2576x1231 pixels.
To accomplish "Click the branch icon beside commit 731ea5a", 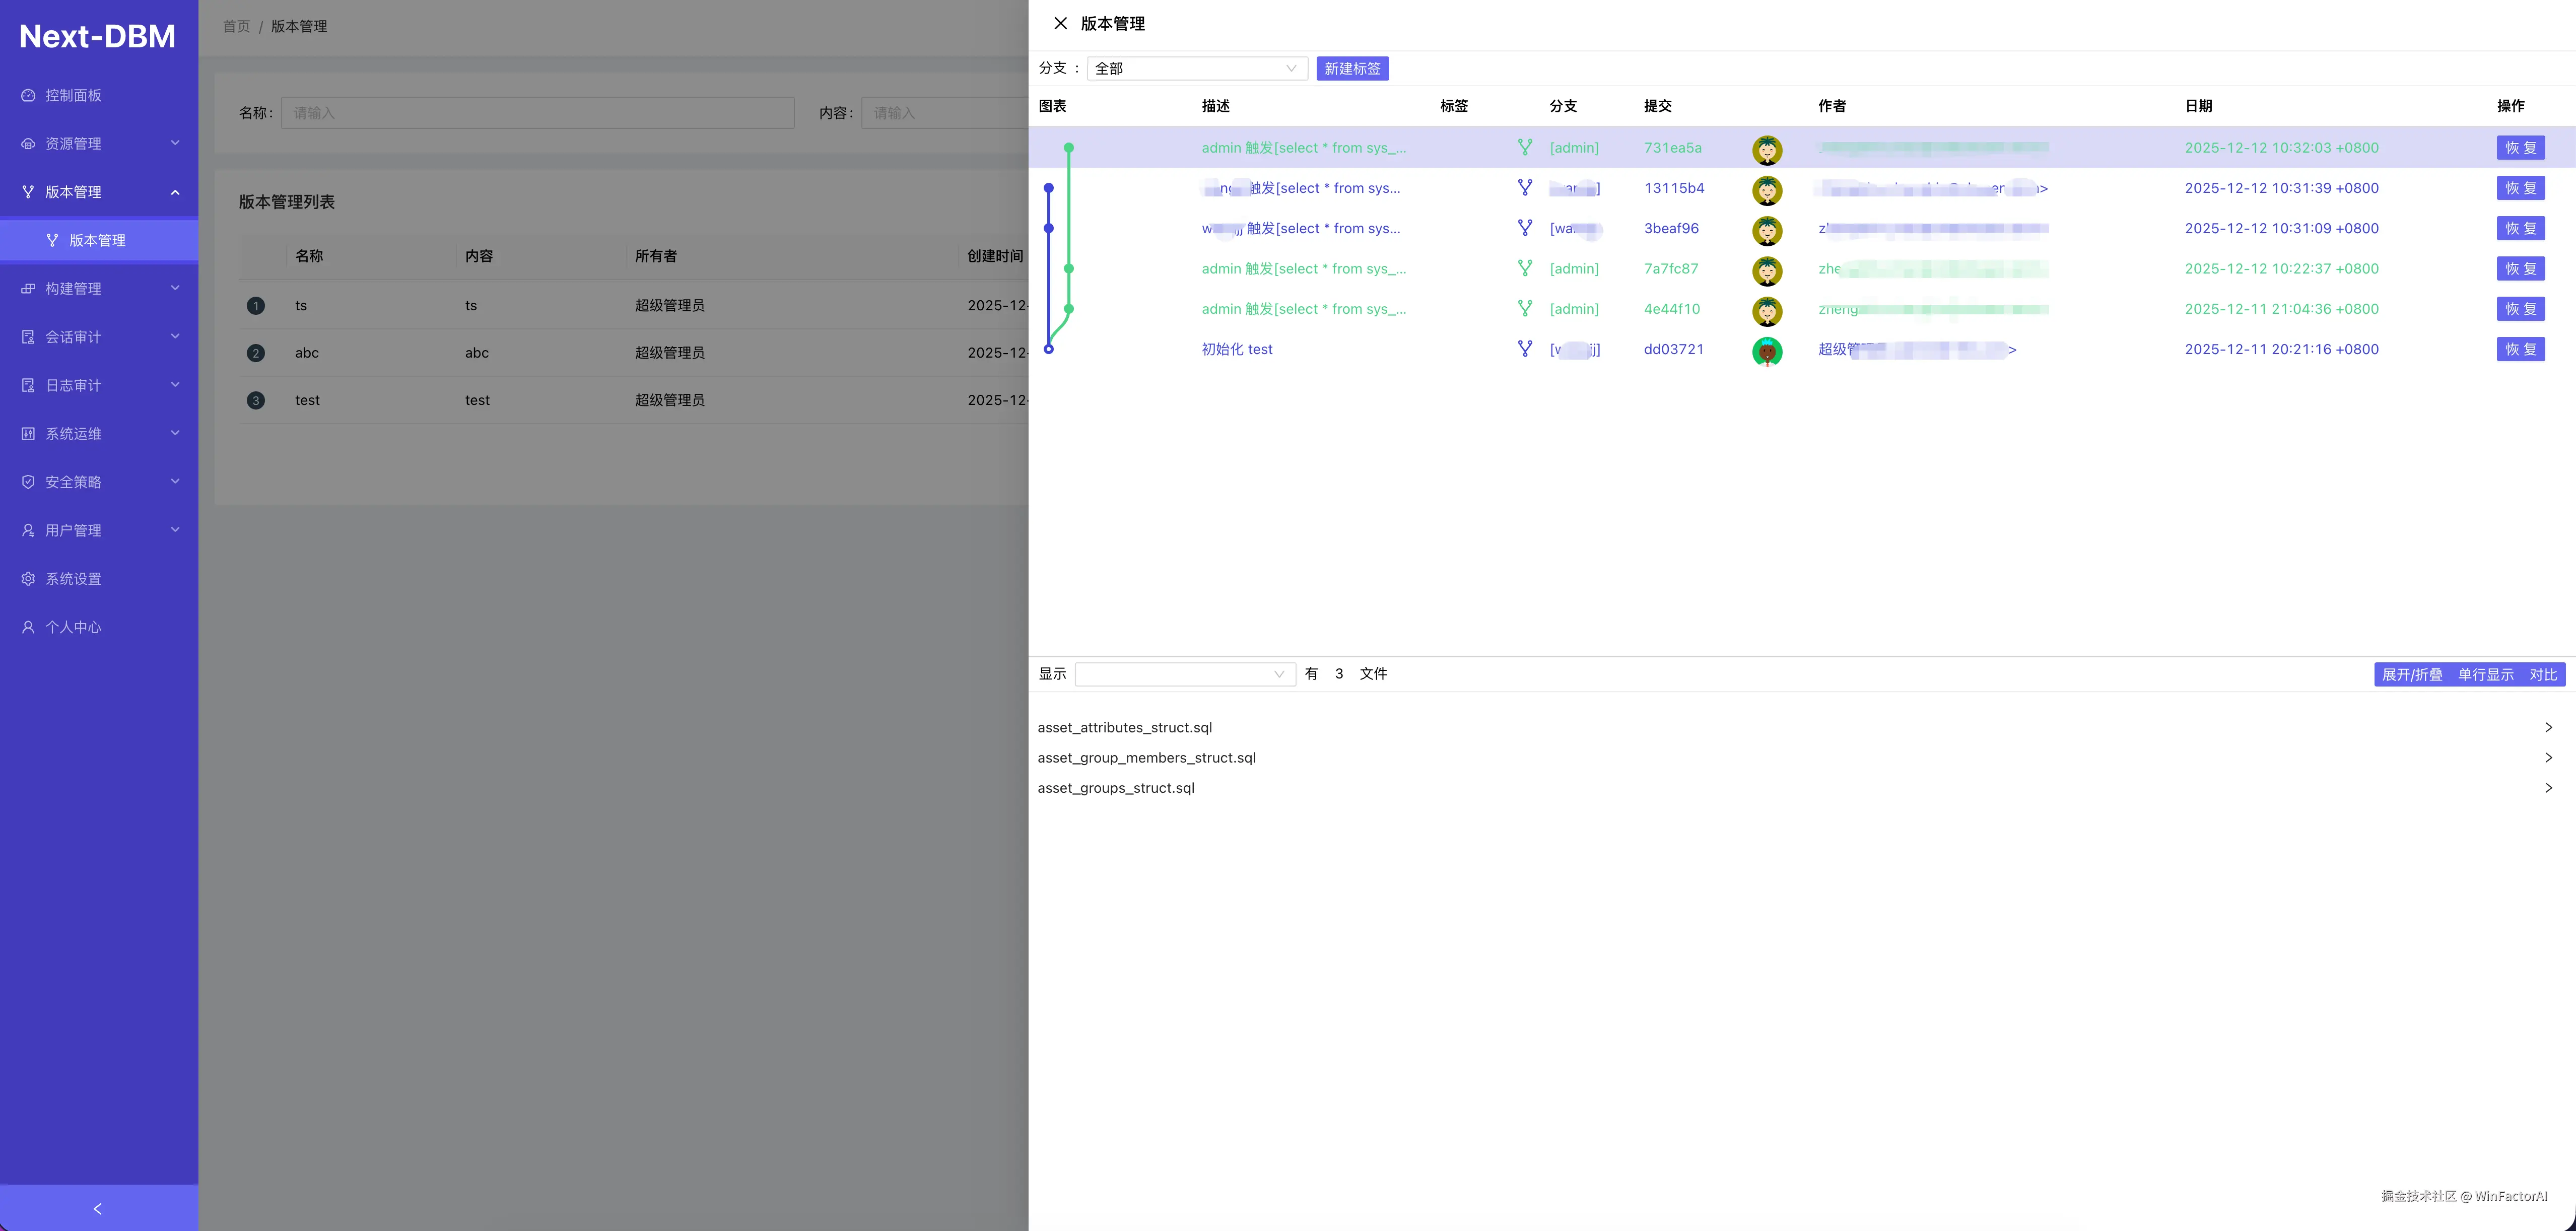I will click(1525, 147).
